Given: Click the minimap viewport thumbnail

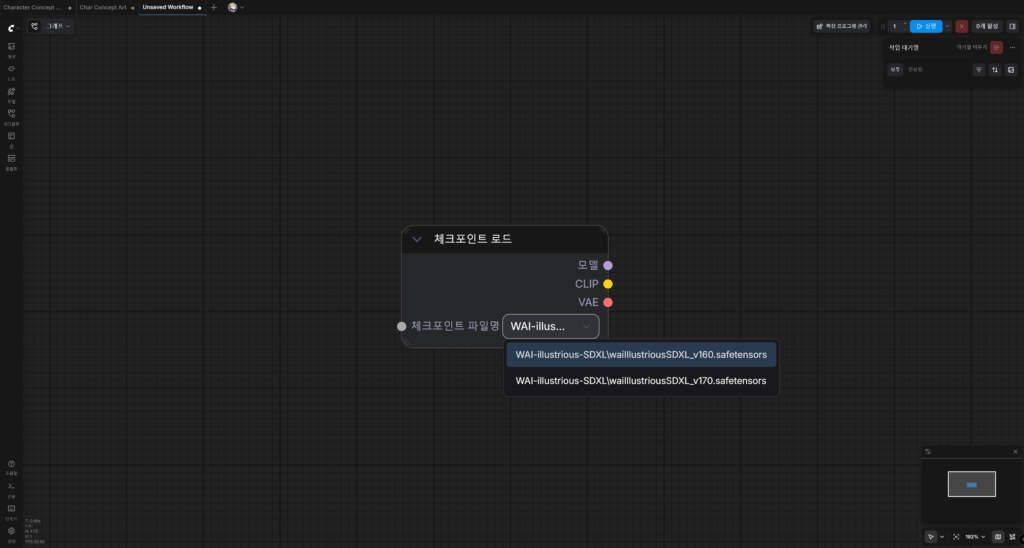Looking at the screenshot, I should coord(972,484).
